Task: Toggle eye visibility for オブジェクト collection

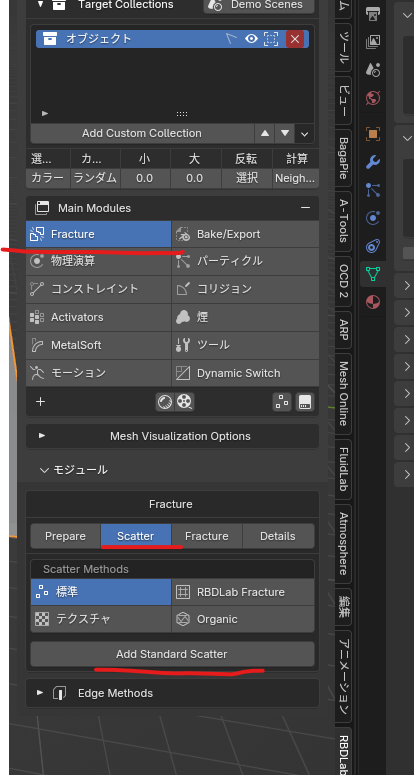Action: click(x=251, y=39)
